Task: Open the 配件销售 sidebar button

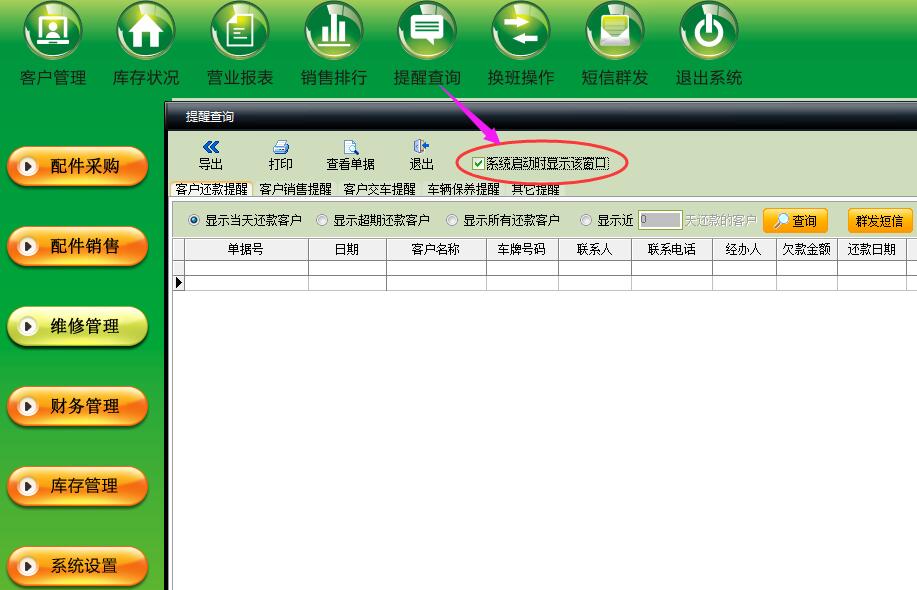Action: coord(77,246)
